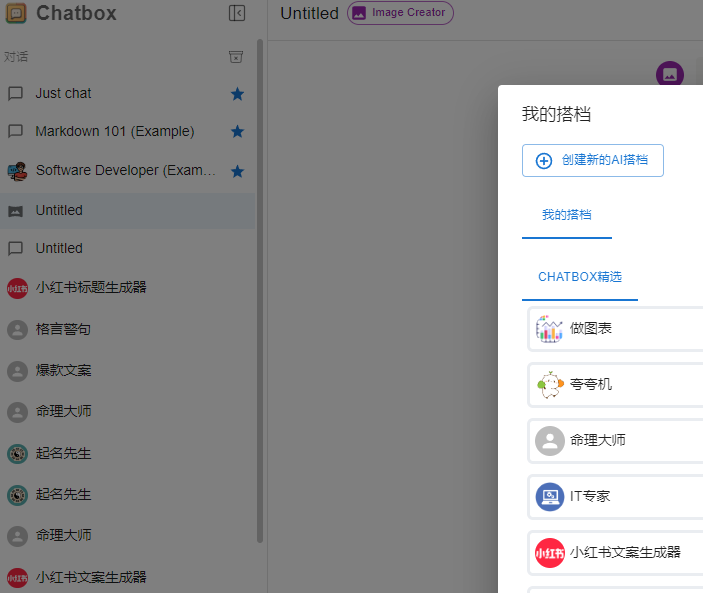Click the IT专家 blue computer icon
Viewport: 703px width, 593px height.
pos(550,497)
